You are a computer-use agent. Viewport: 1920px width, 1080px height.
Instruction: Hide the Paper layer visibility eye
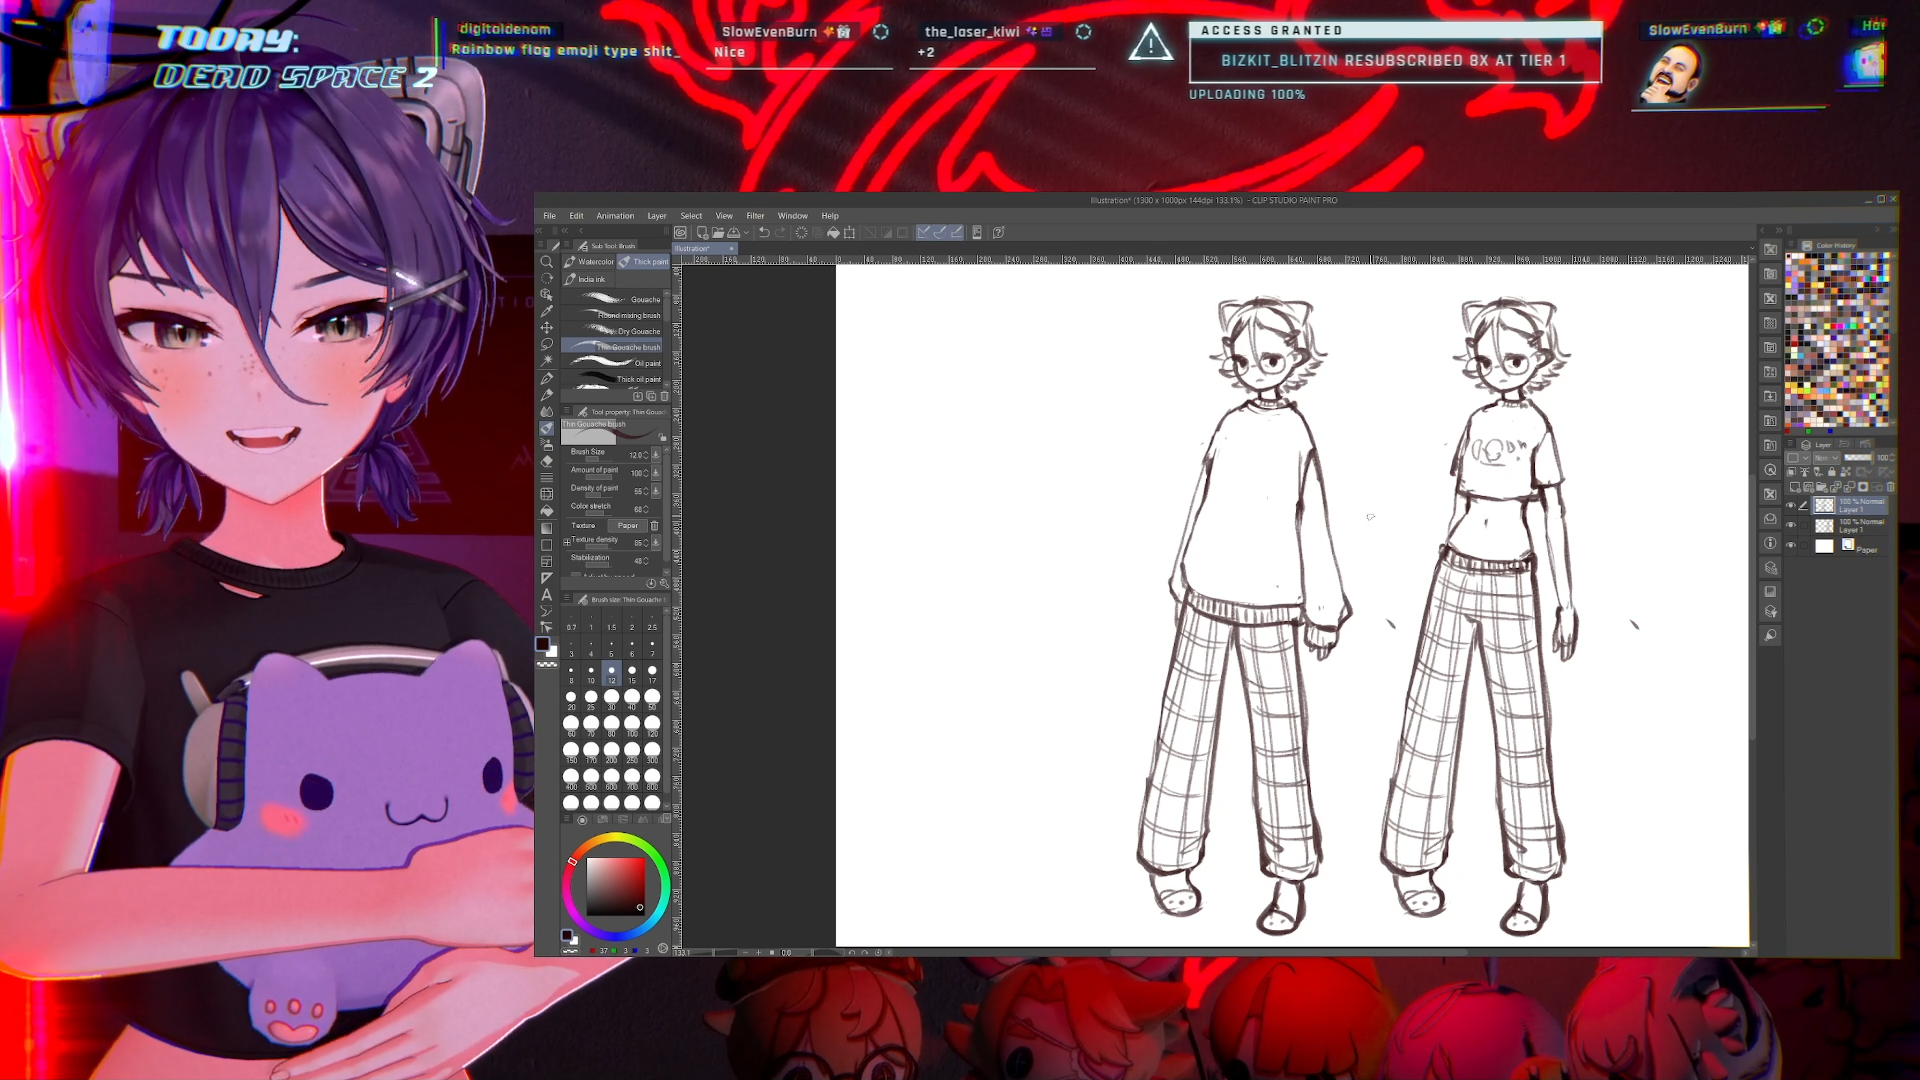pyautogui.click(x=1791, y=545)
